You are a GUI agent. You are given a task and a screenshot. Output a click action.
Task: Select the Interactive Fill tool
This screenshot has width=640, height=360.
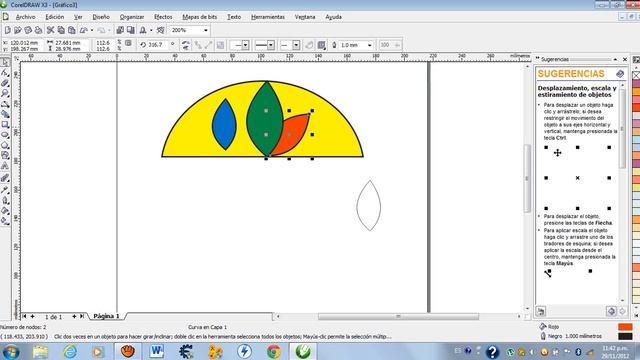(5, 221)
